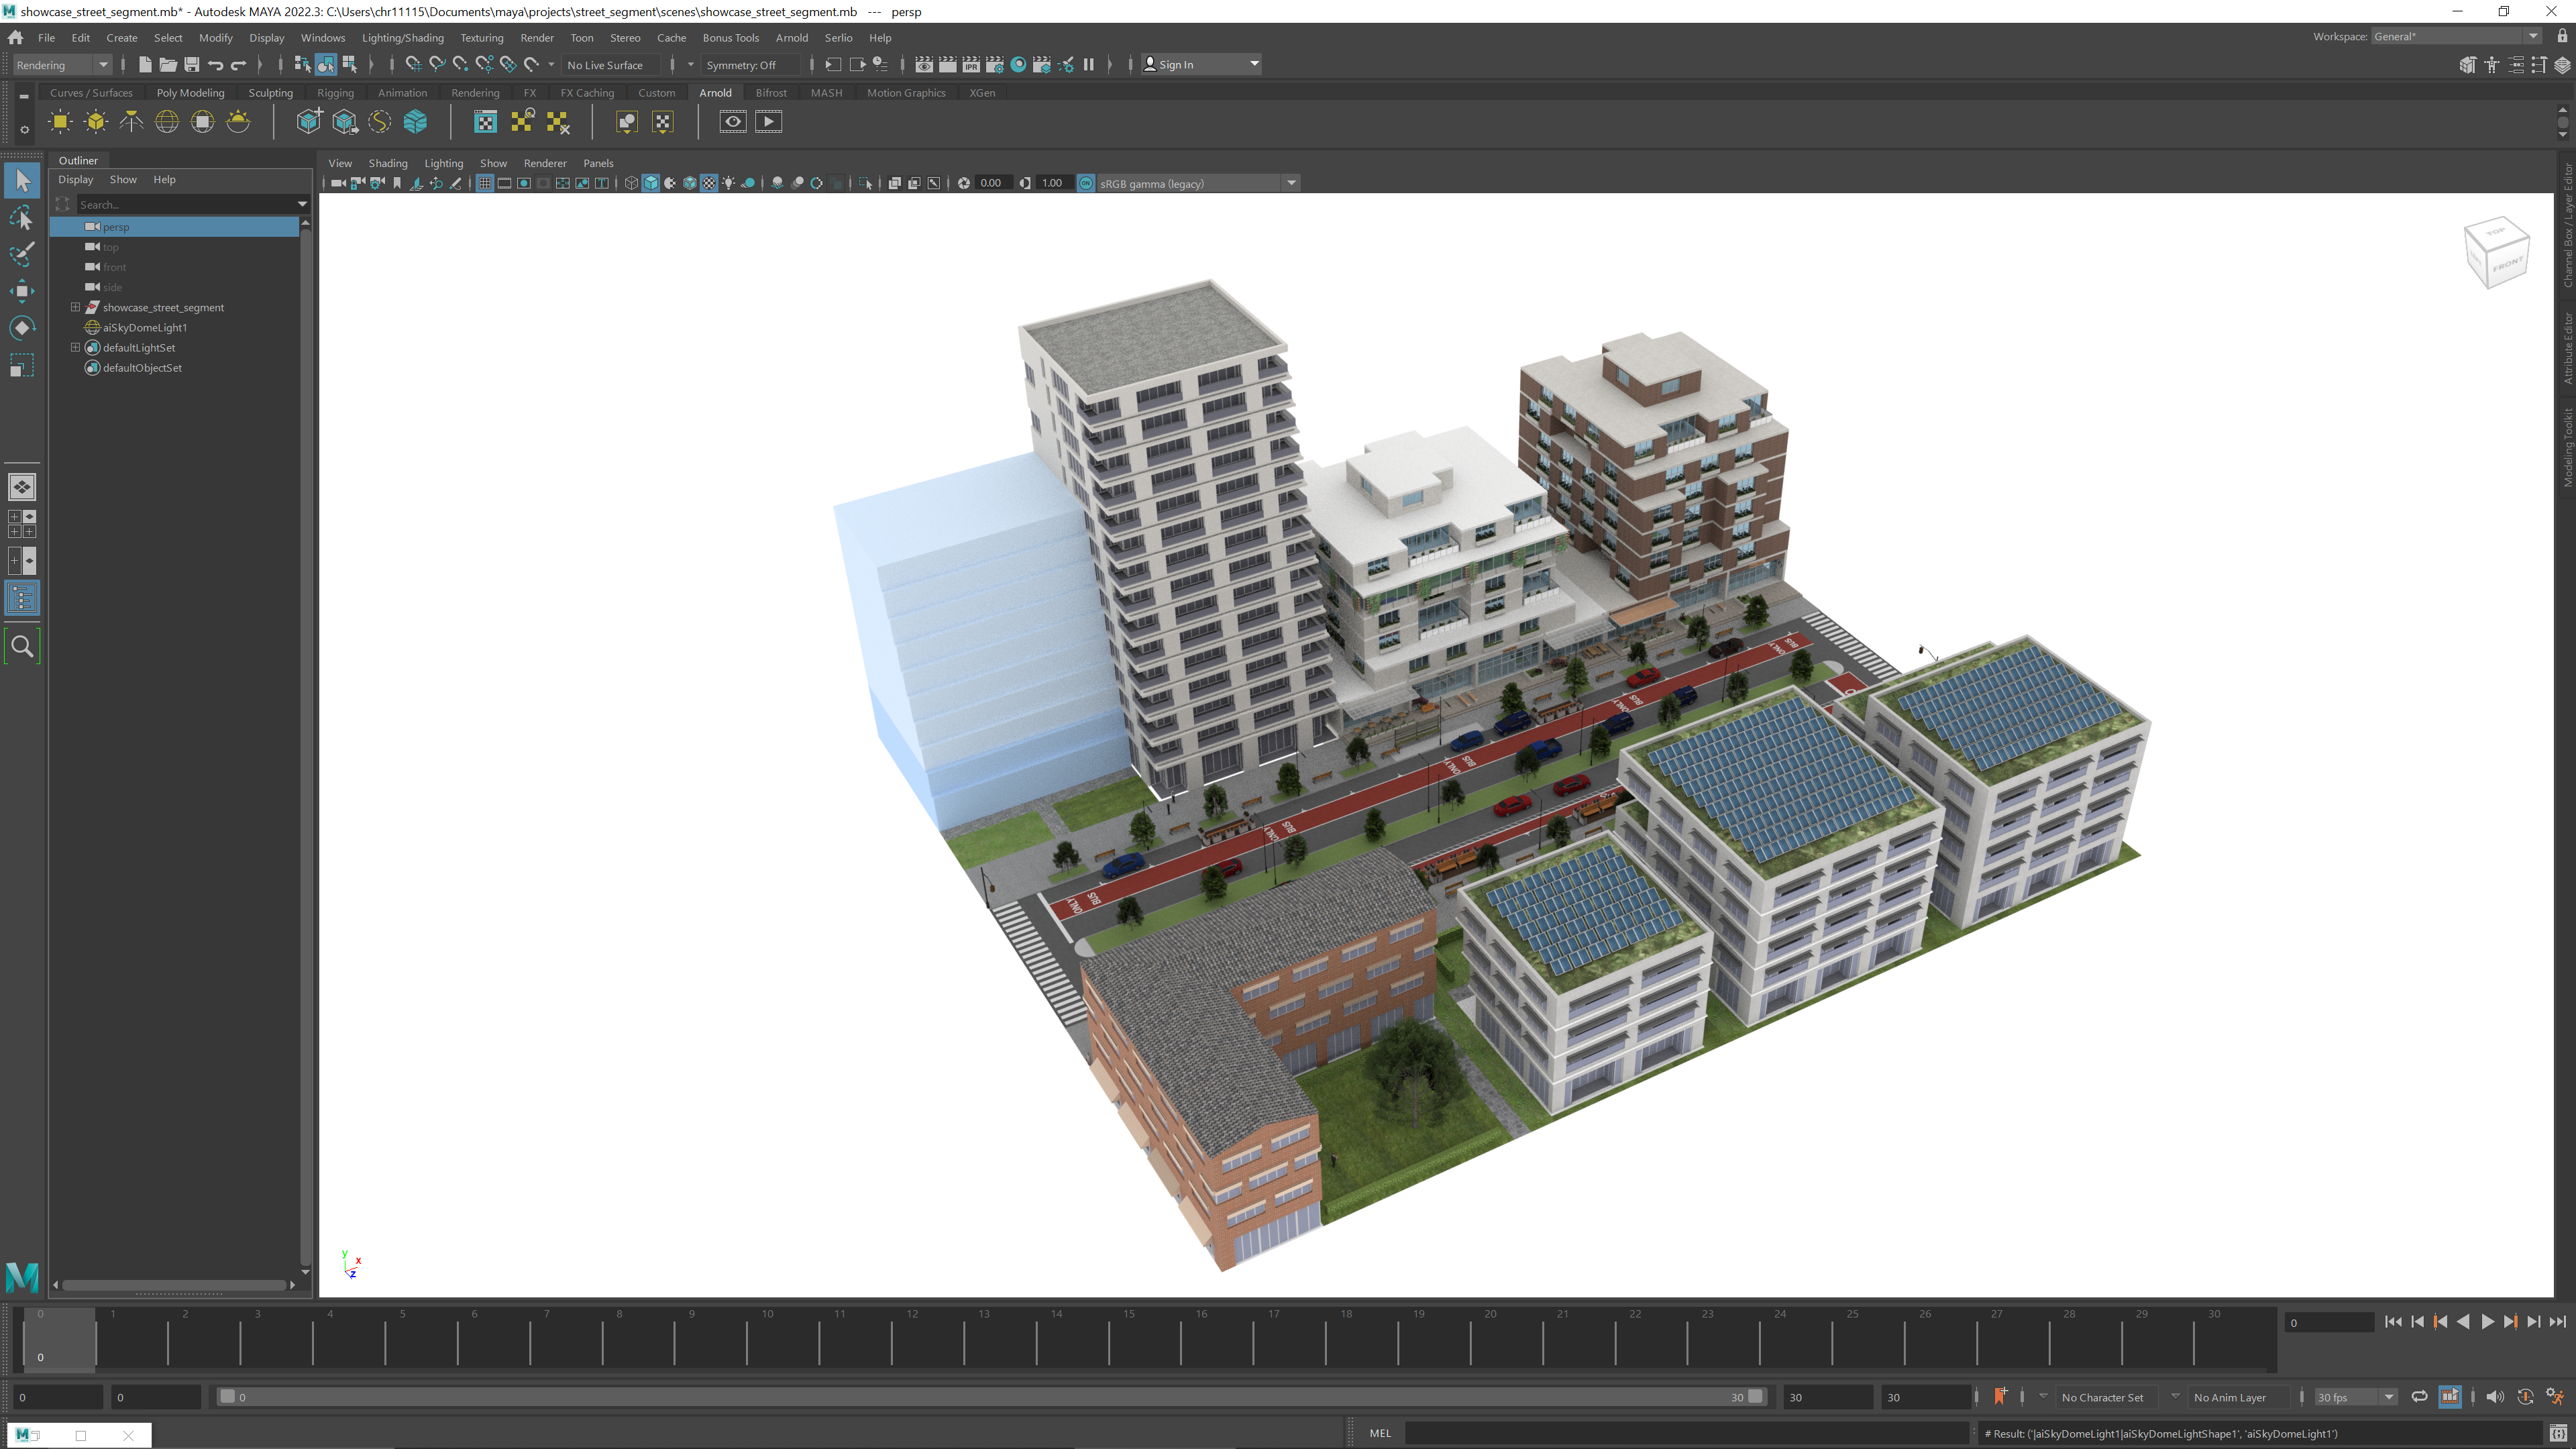Toggle audio mute speaker icon

tap(2495, 1397)
